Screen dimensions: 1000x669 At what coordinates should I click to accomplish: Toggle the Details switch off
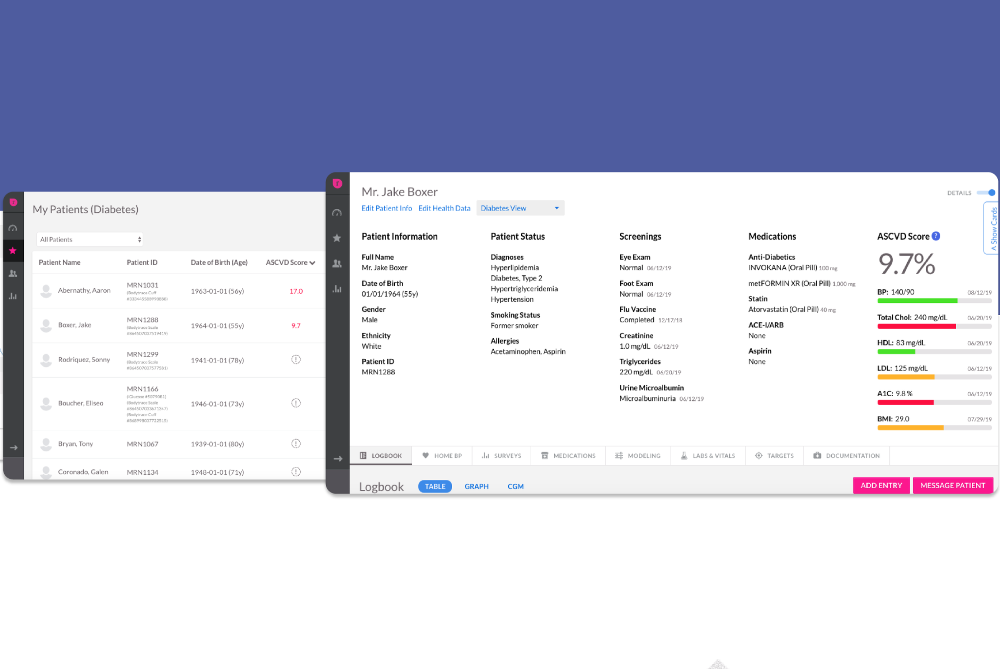[x=987, y=192]
